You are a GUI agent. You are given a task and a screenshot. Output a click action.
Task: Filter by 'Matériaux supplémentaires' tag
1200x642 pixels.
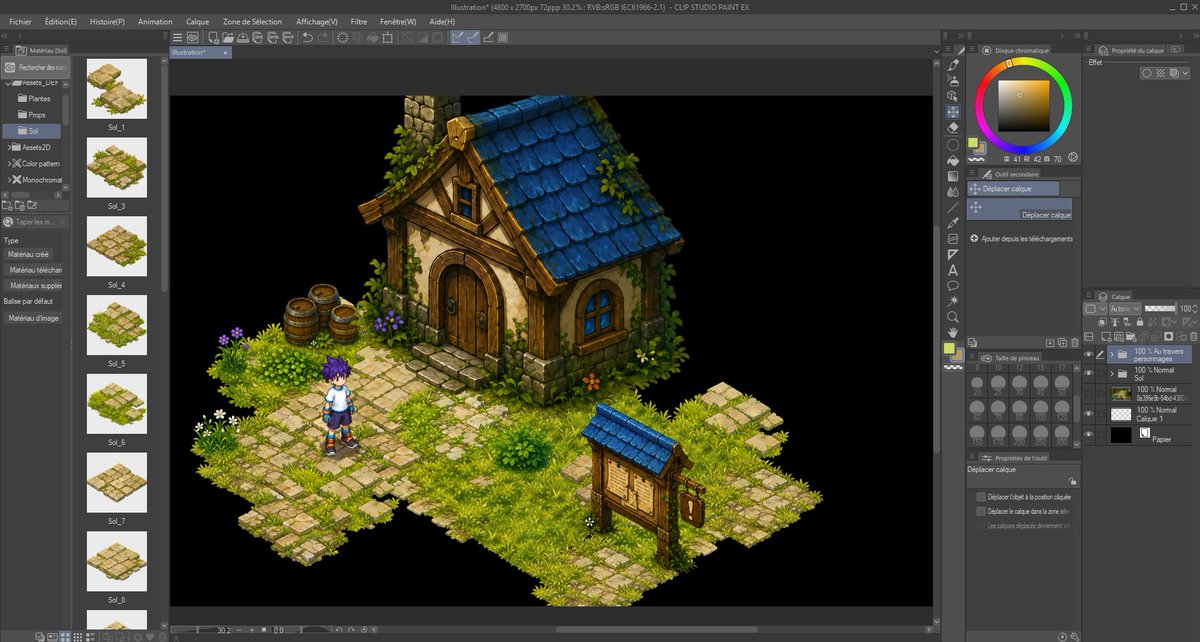(x=35, y=285)
